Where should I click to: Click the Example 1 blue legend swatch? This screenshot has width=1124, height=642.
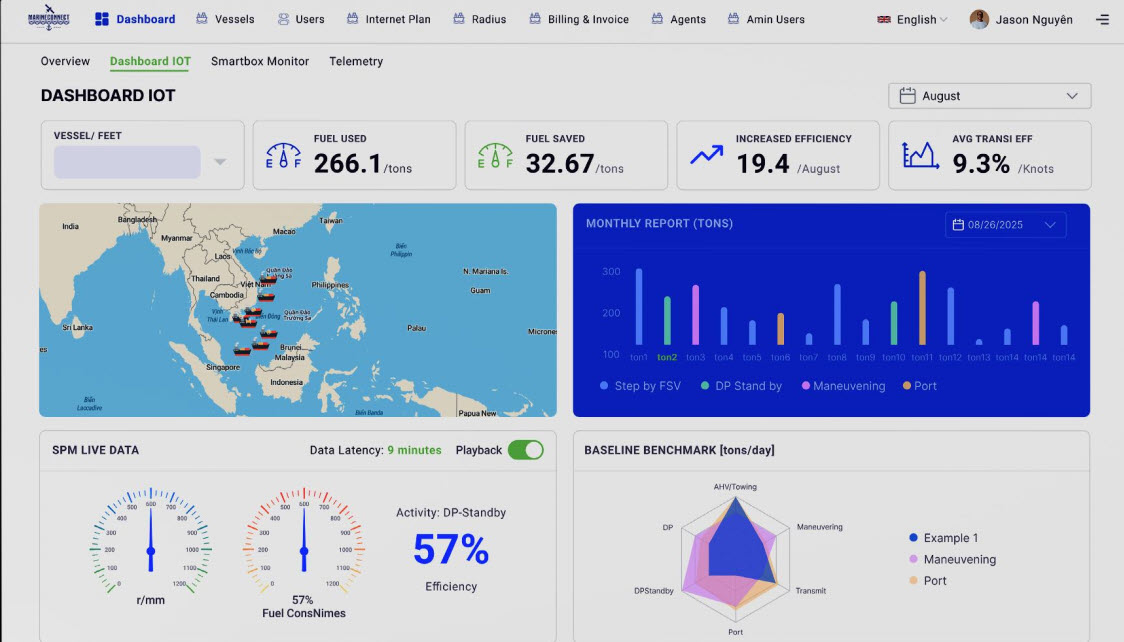click(914, 538)
